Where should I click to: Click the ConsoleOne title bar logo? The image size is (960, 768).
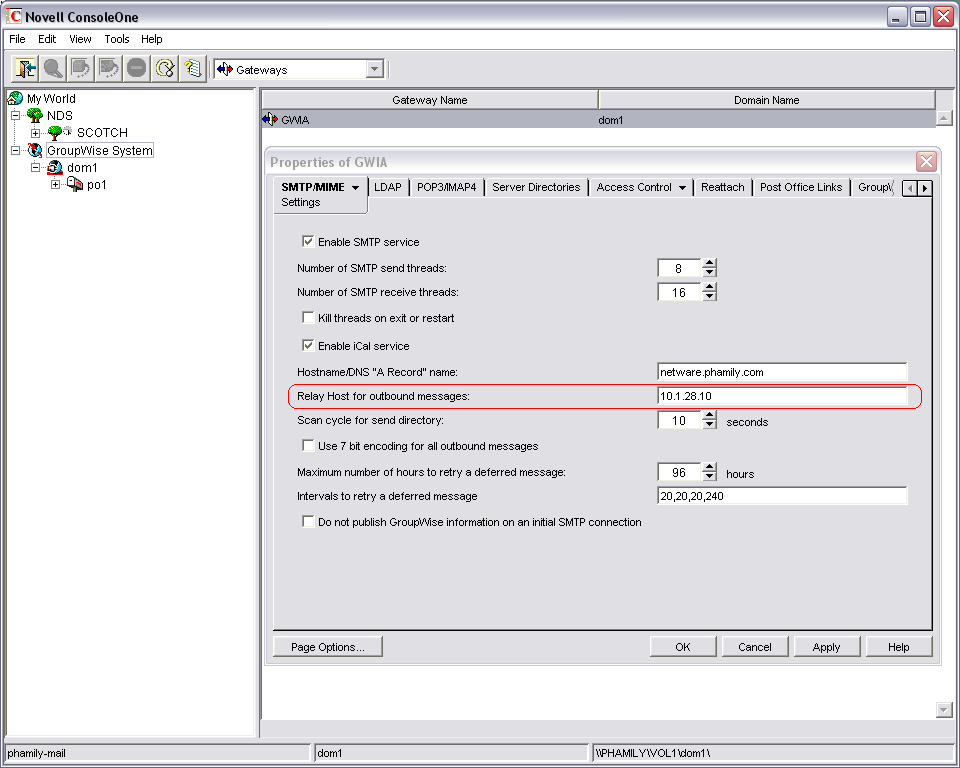(x=13, y=17)
